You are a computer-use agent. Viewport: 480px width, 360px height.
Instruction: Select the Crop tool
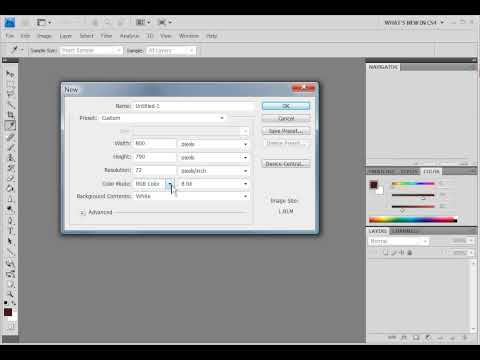click(x=10, y=115)
